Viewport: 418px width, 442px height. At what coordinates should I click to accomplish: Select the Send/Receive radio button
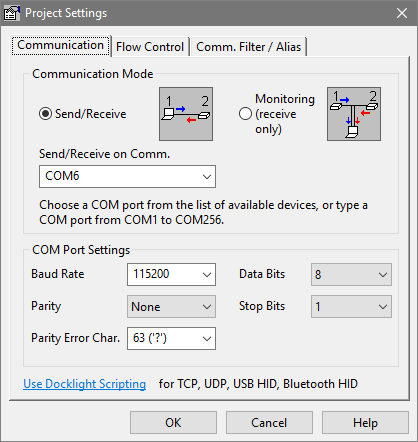(x=45, y=114)
